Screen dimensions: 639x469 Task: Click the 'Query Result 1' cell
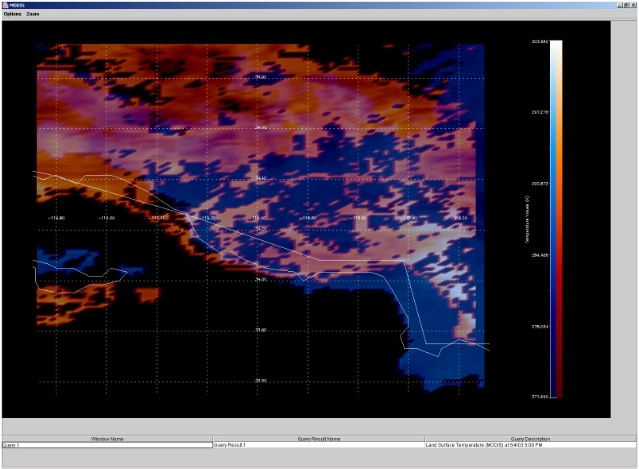(318, 445)
